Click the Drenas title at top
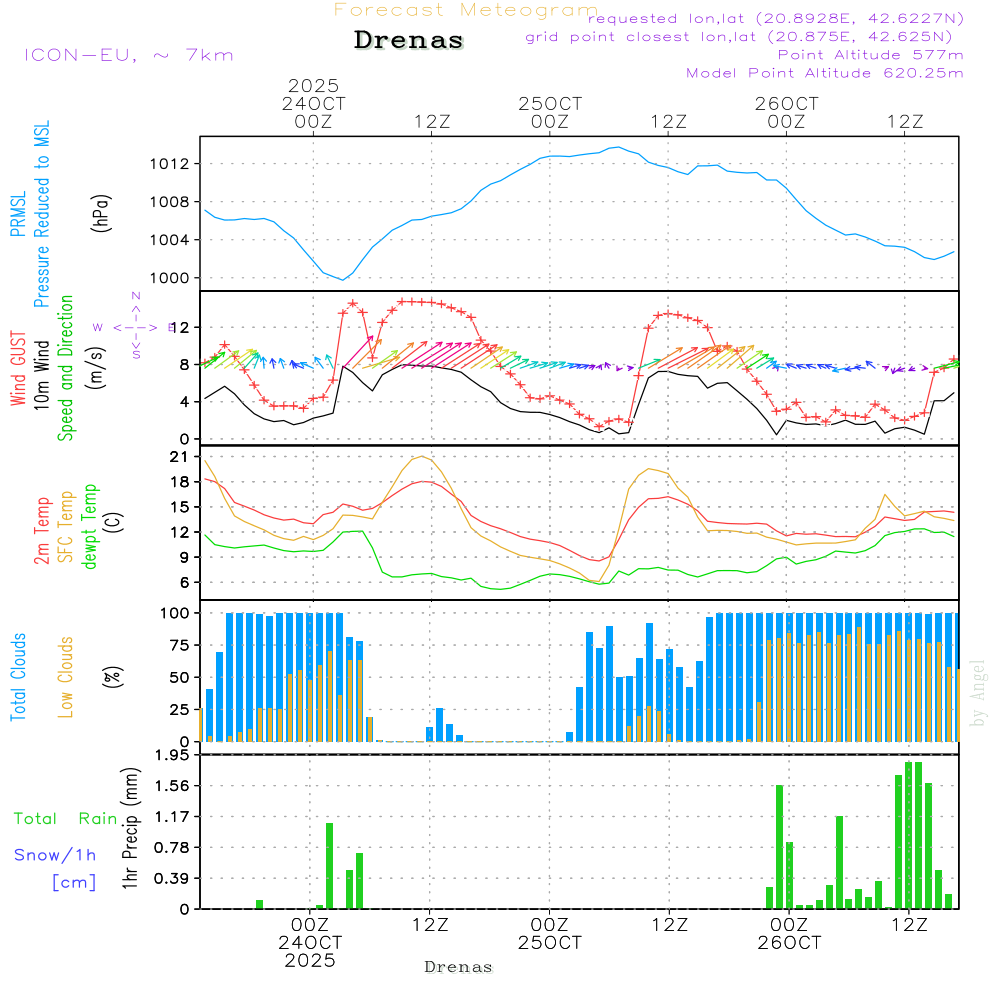 (x=409, y=41)
